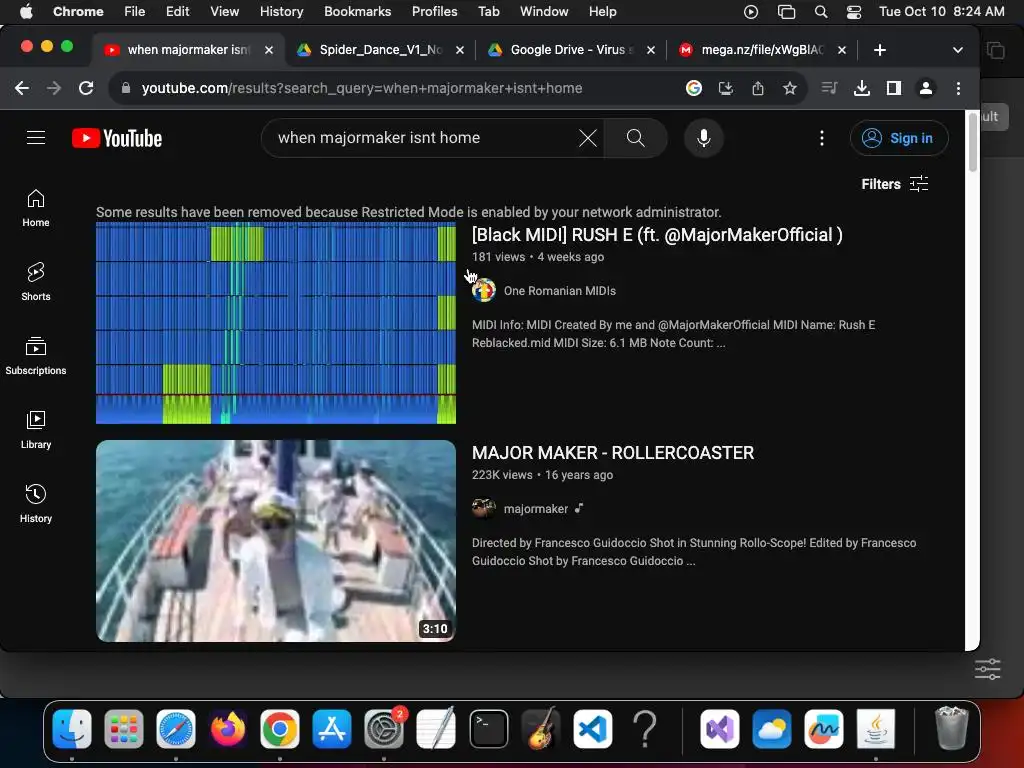The height and width of the screenshot is (768, 1024).
Task: Share this page via the share icon
Action: [x=758, y=88]
